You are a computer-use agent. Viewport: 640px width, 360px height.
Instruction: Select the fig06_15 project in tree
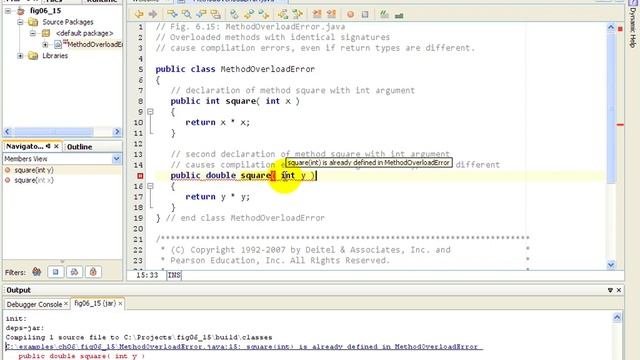pos(45,11)
